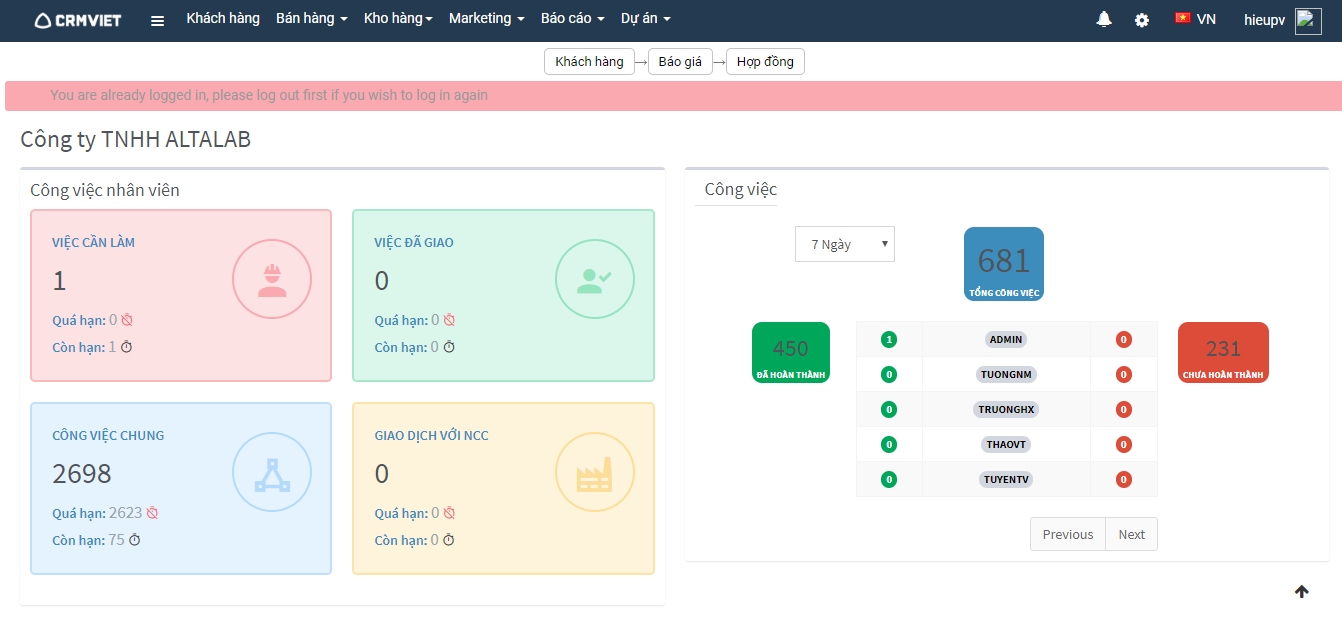Open the 450 Đã hoàn thành tile
1342x622 pixels.
pyautogui.click(x=791, y=352)
